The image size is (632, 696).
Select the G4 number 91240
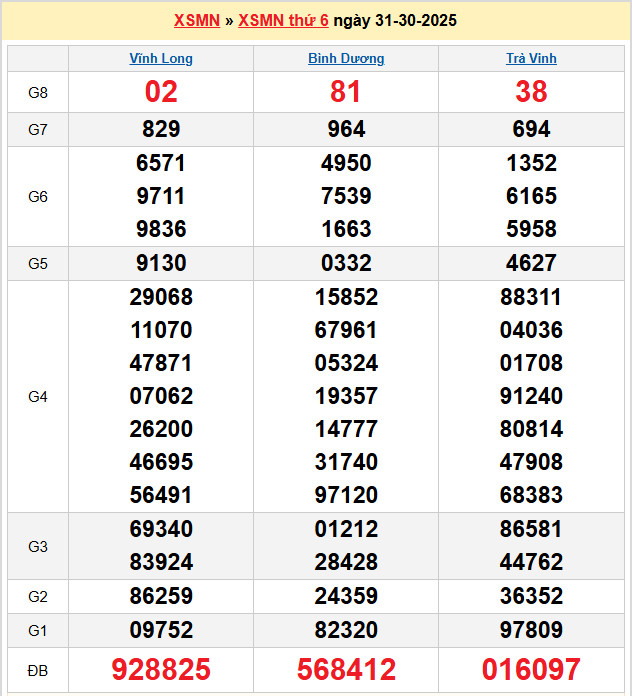click(x=531, y=396)
